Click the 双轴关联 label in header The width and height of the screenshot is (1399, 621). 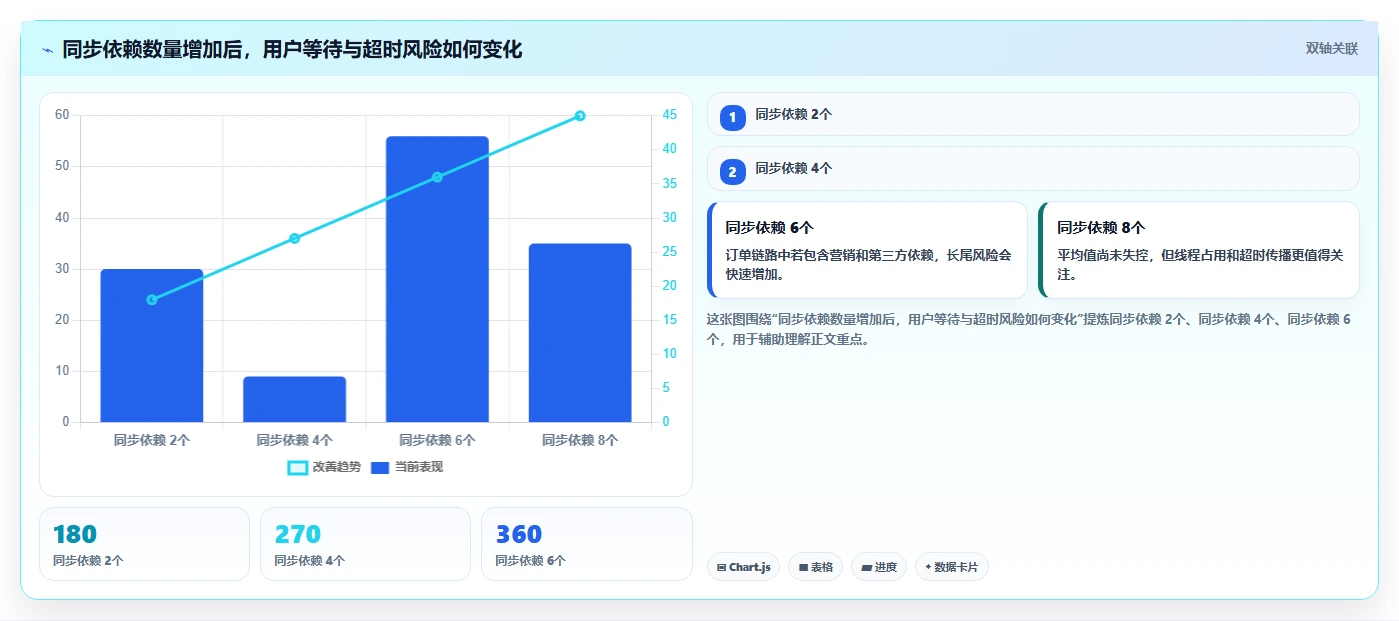[1331, 49]
